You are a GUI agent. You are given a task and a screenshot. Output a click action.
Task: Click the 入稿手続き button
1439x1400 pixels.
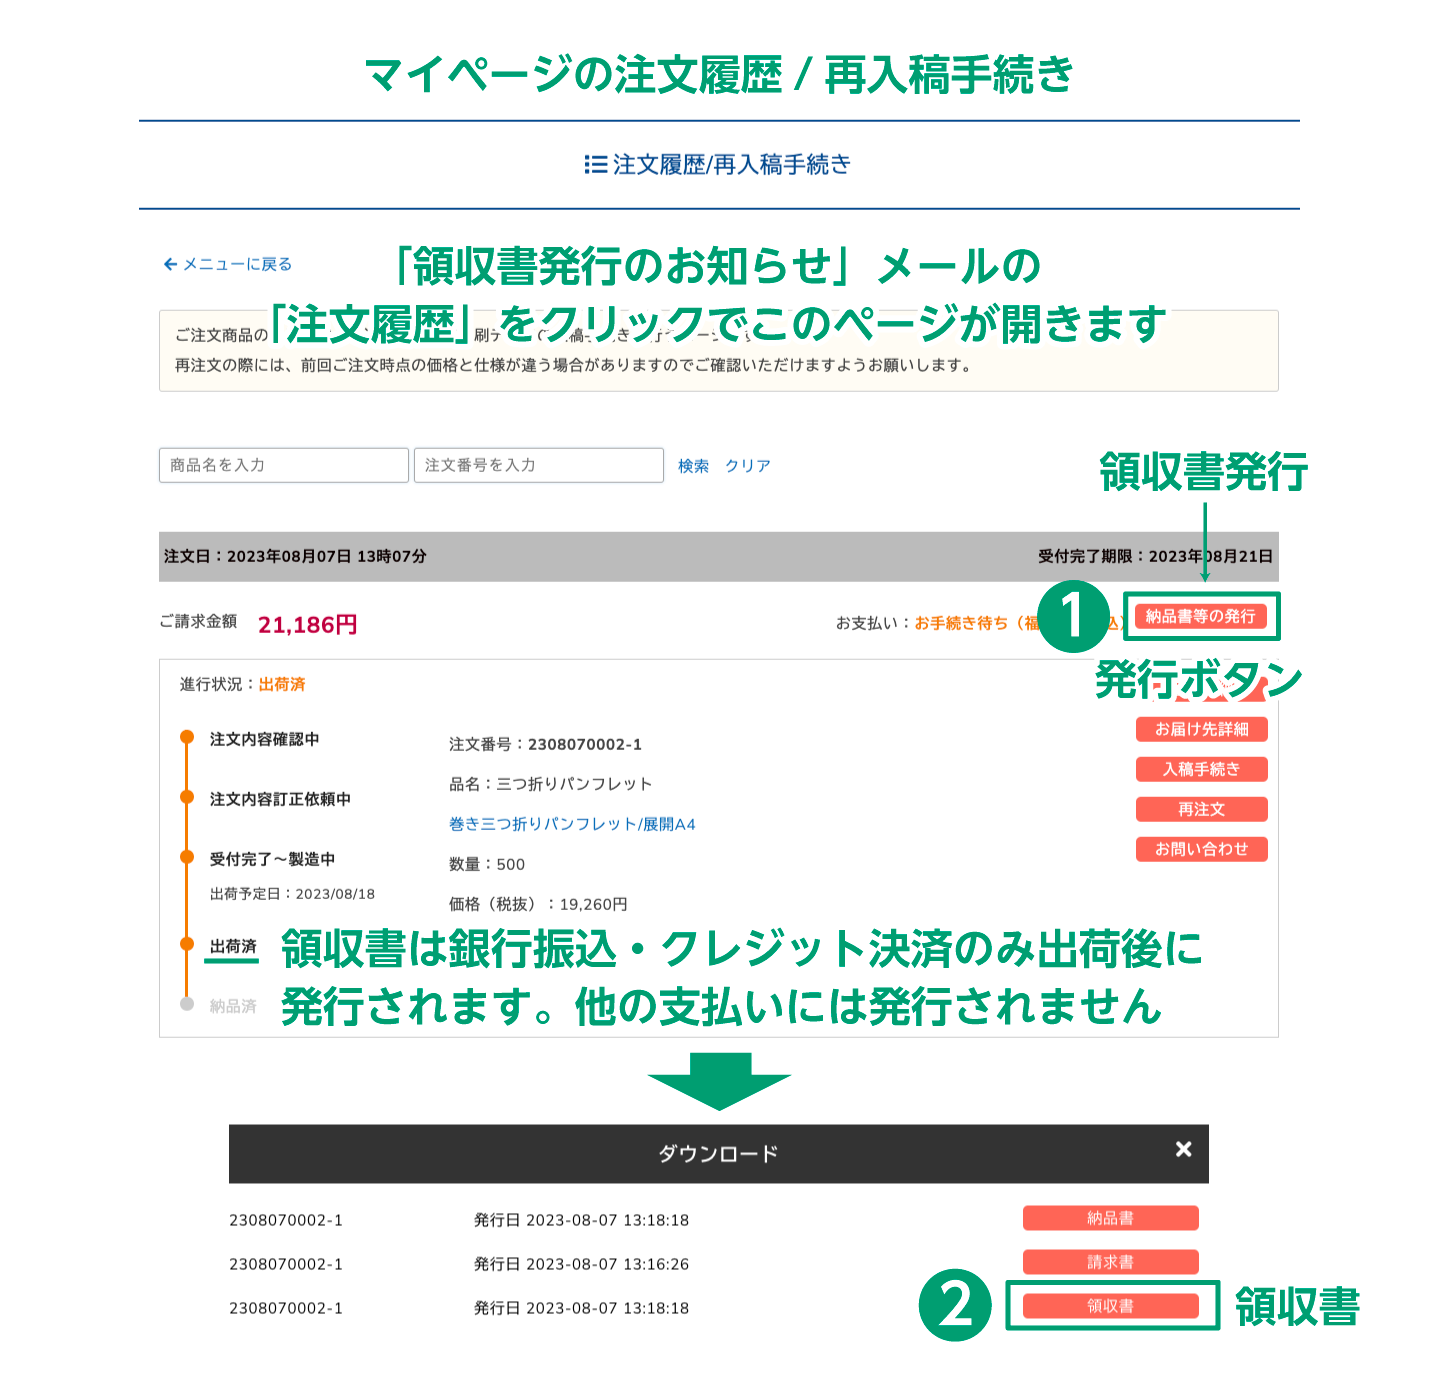click(x=1201, y=769)
